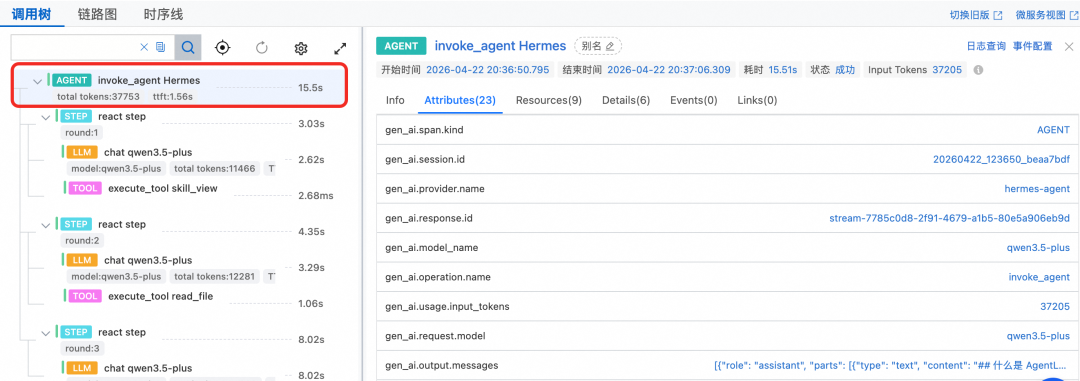Click the end time 2026-04-22 20:37:06.309
This screenshot has height=381, width=1080.
click(x=668, y=70)
